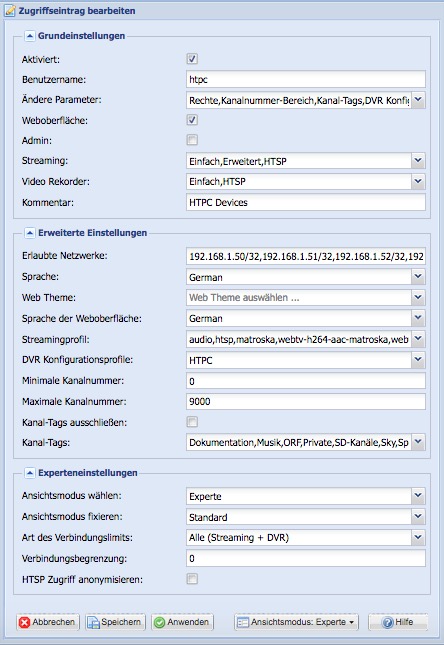
Task: Collapse the Experteneinstellungen section arrow icon
Action: click(x=30, y=473)
